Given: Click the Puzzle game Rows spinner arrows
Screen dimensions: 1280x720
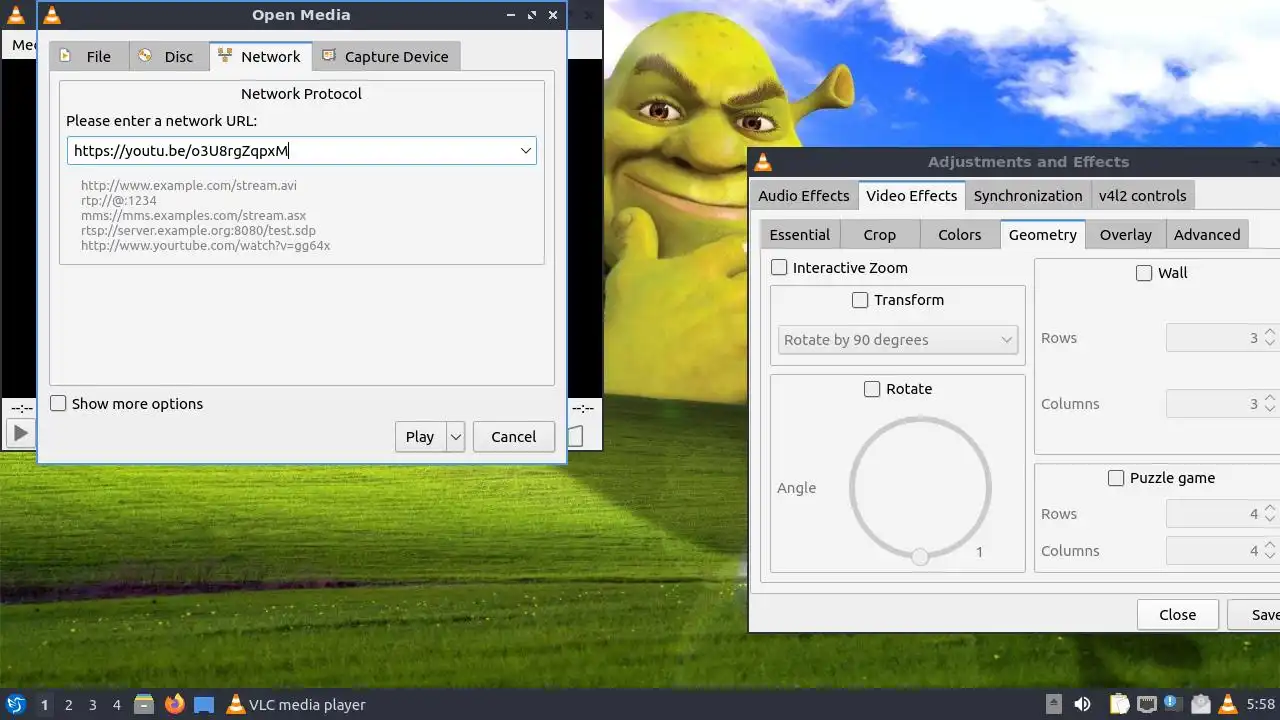Looking at the screenshot, I should tap(1270, 514).
